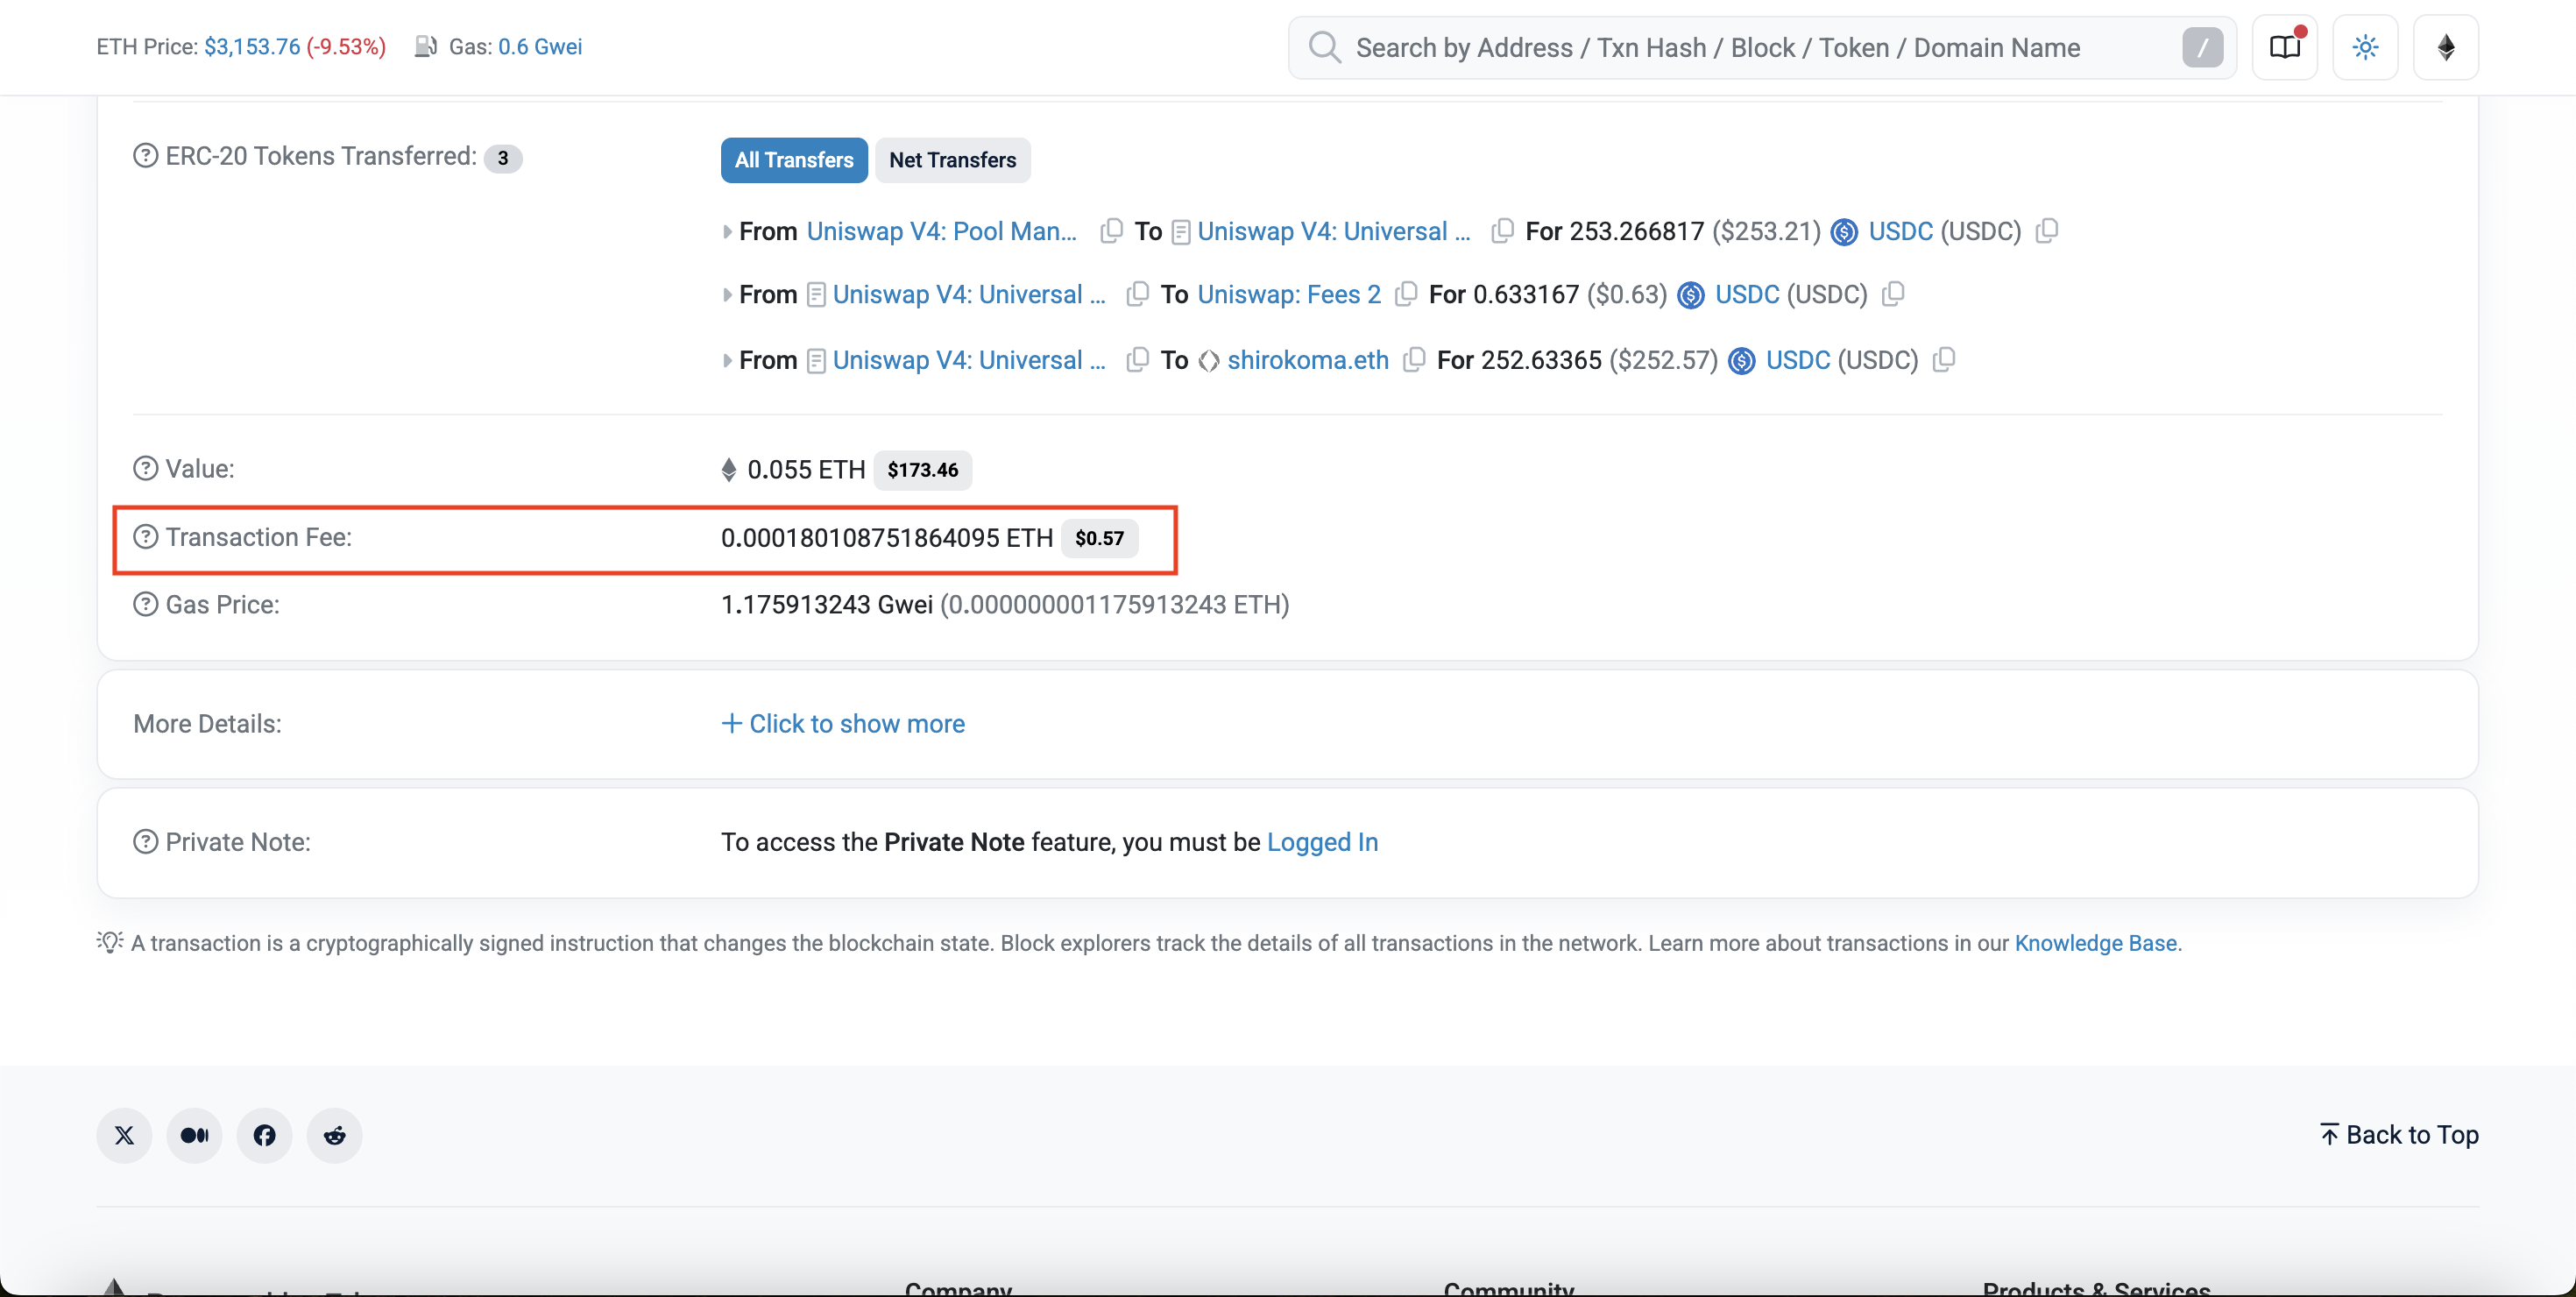Open the Etherscan X (Twitter) page
The width and height of the screenshot is (2576, 1297).
click(124, 1135)
